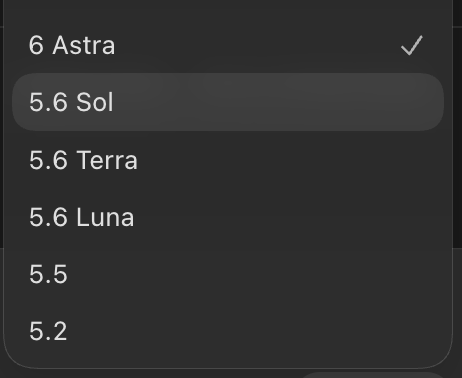Select the 6 Astra menu option
The image size is (462, 378).
pyautogui.click(x=228, y=45)
